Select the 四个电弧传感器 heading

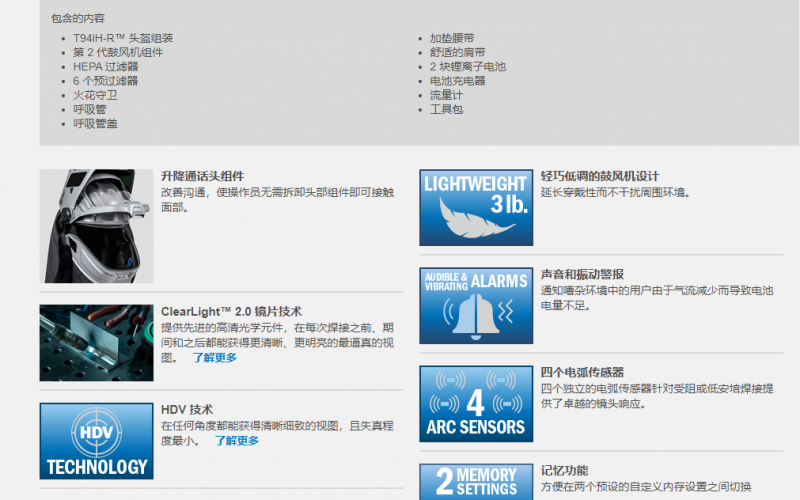pyautogui.click(x=582, y=372)
